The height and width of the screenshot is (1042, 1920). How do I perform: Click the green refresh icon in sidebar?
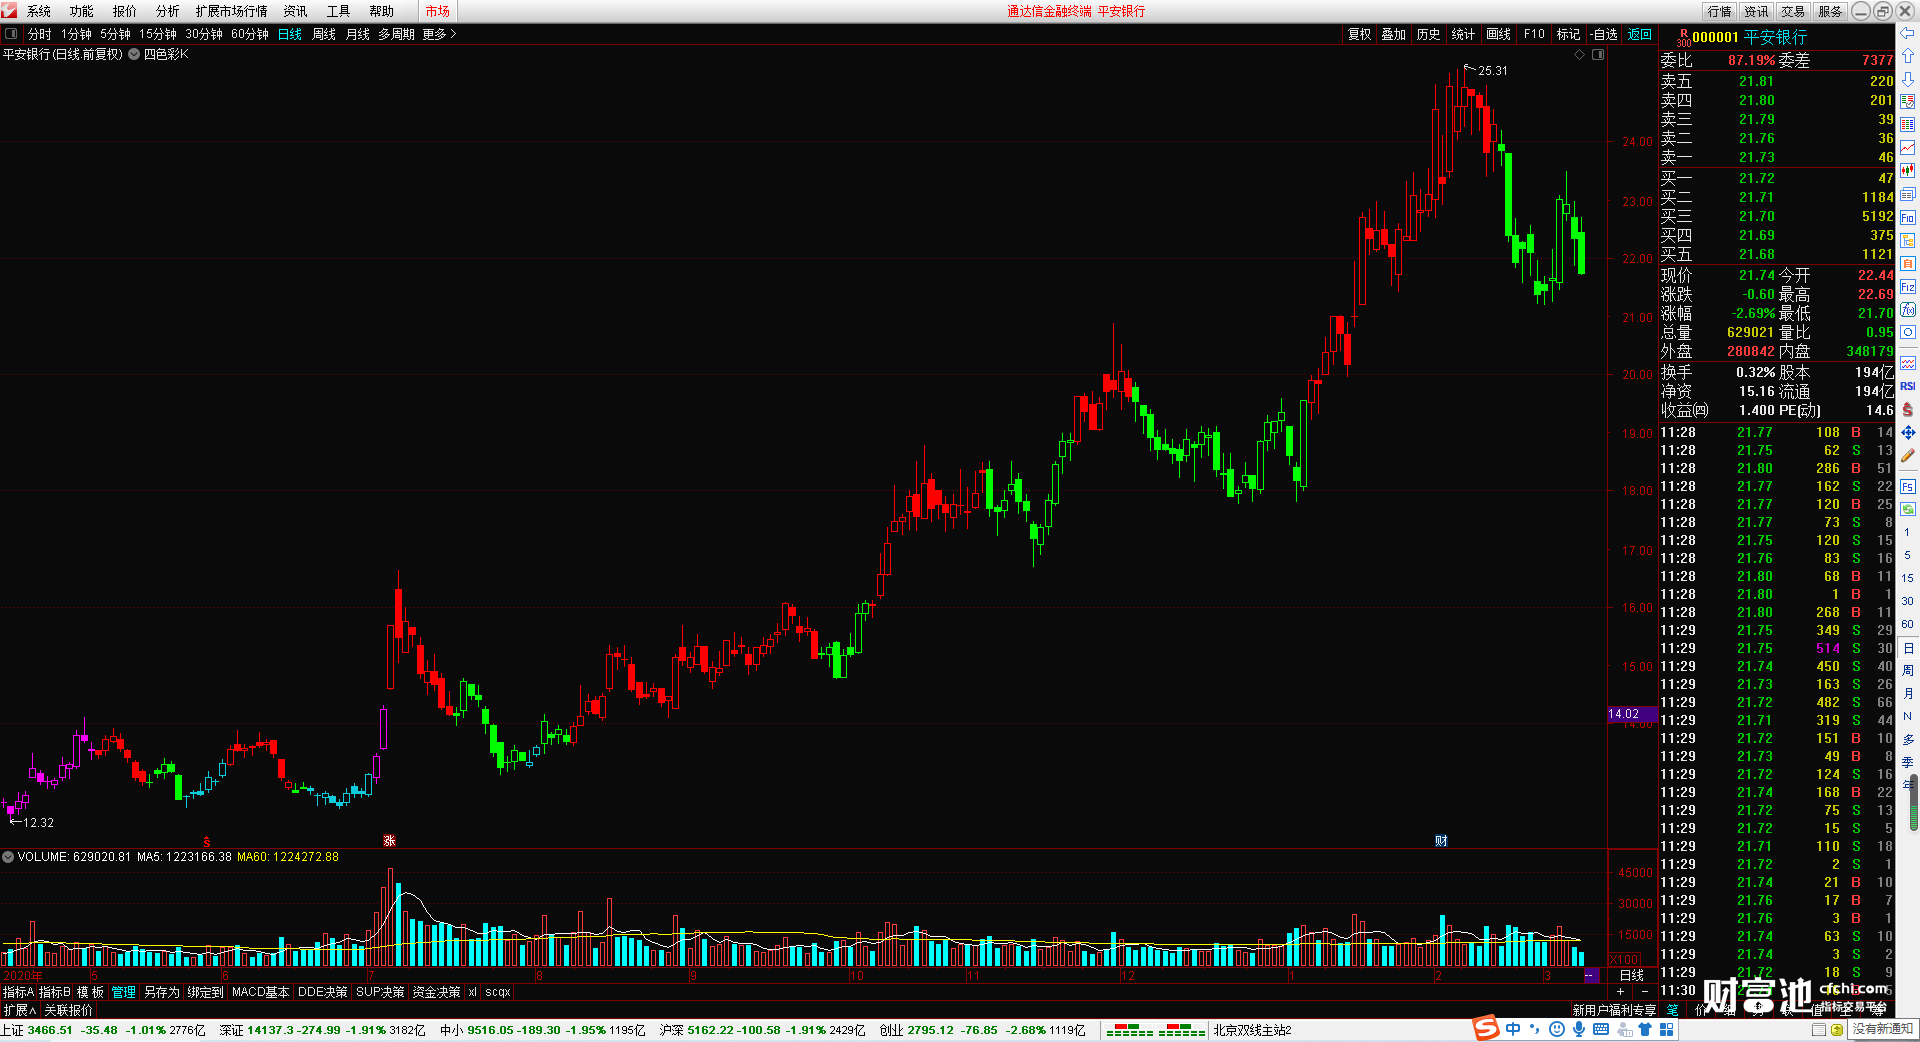pos(1908,509)
